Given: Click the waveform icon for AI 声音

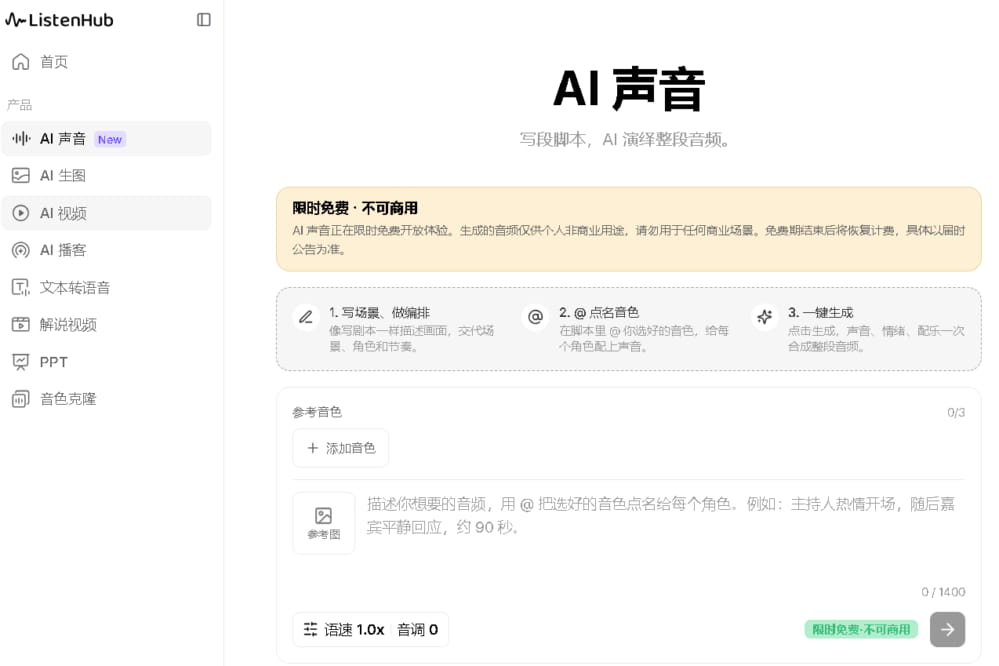Looking at the screenshot, I should click(21, 138).
